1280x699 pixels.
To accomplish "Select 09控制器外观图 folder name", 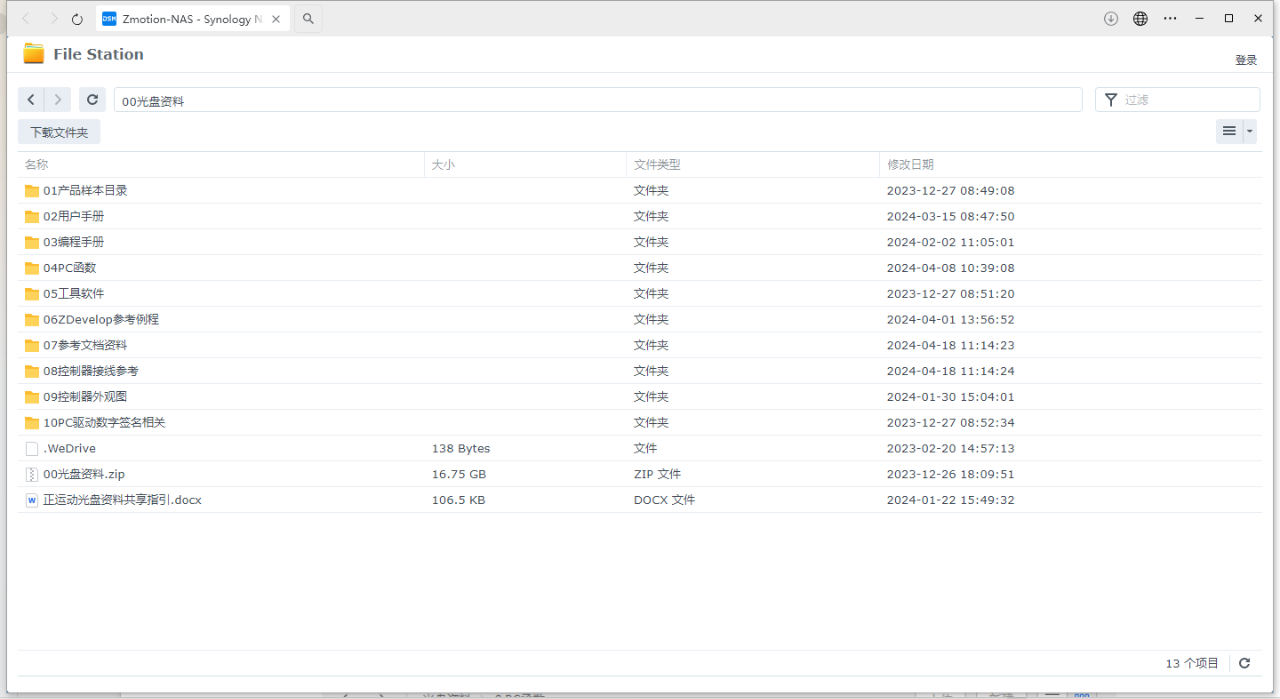I will [x=85, y=397].
